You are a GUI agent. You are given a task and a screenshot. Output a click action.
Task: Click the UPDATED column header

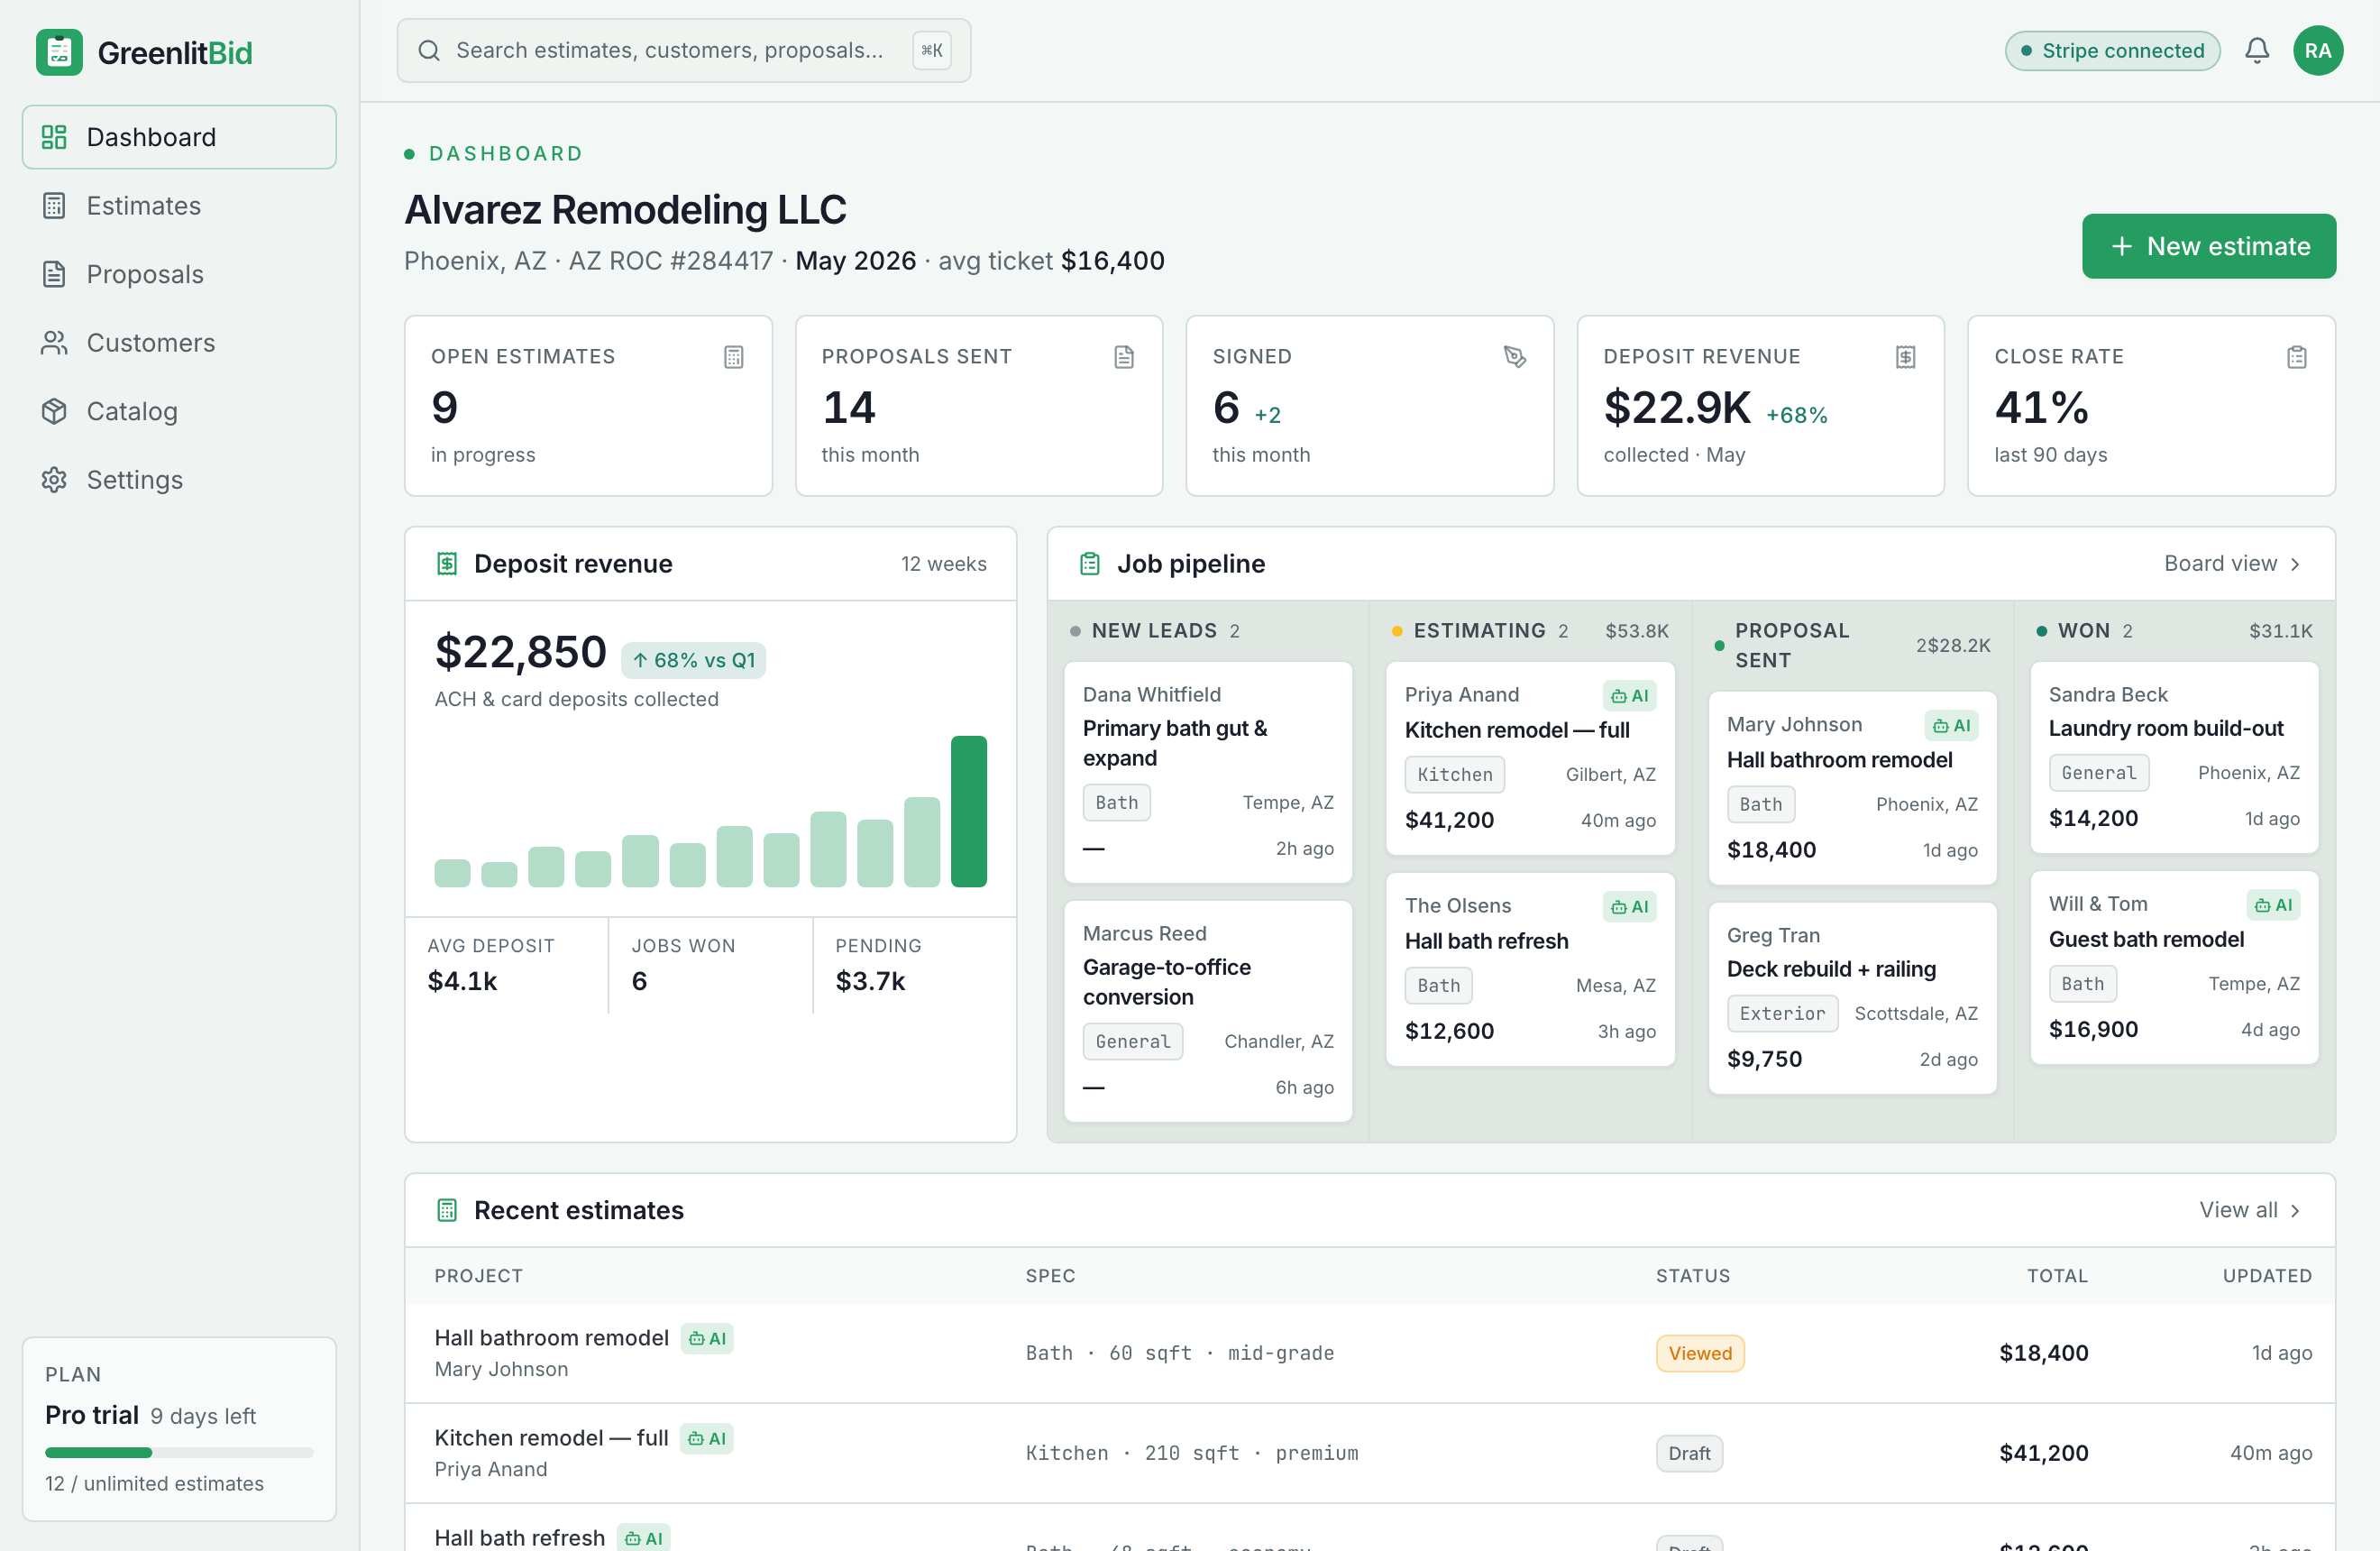tap(2267, 1276)
